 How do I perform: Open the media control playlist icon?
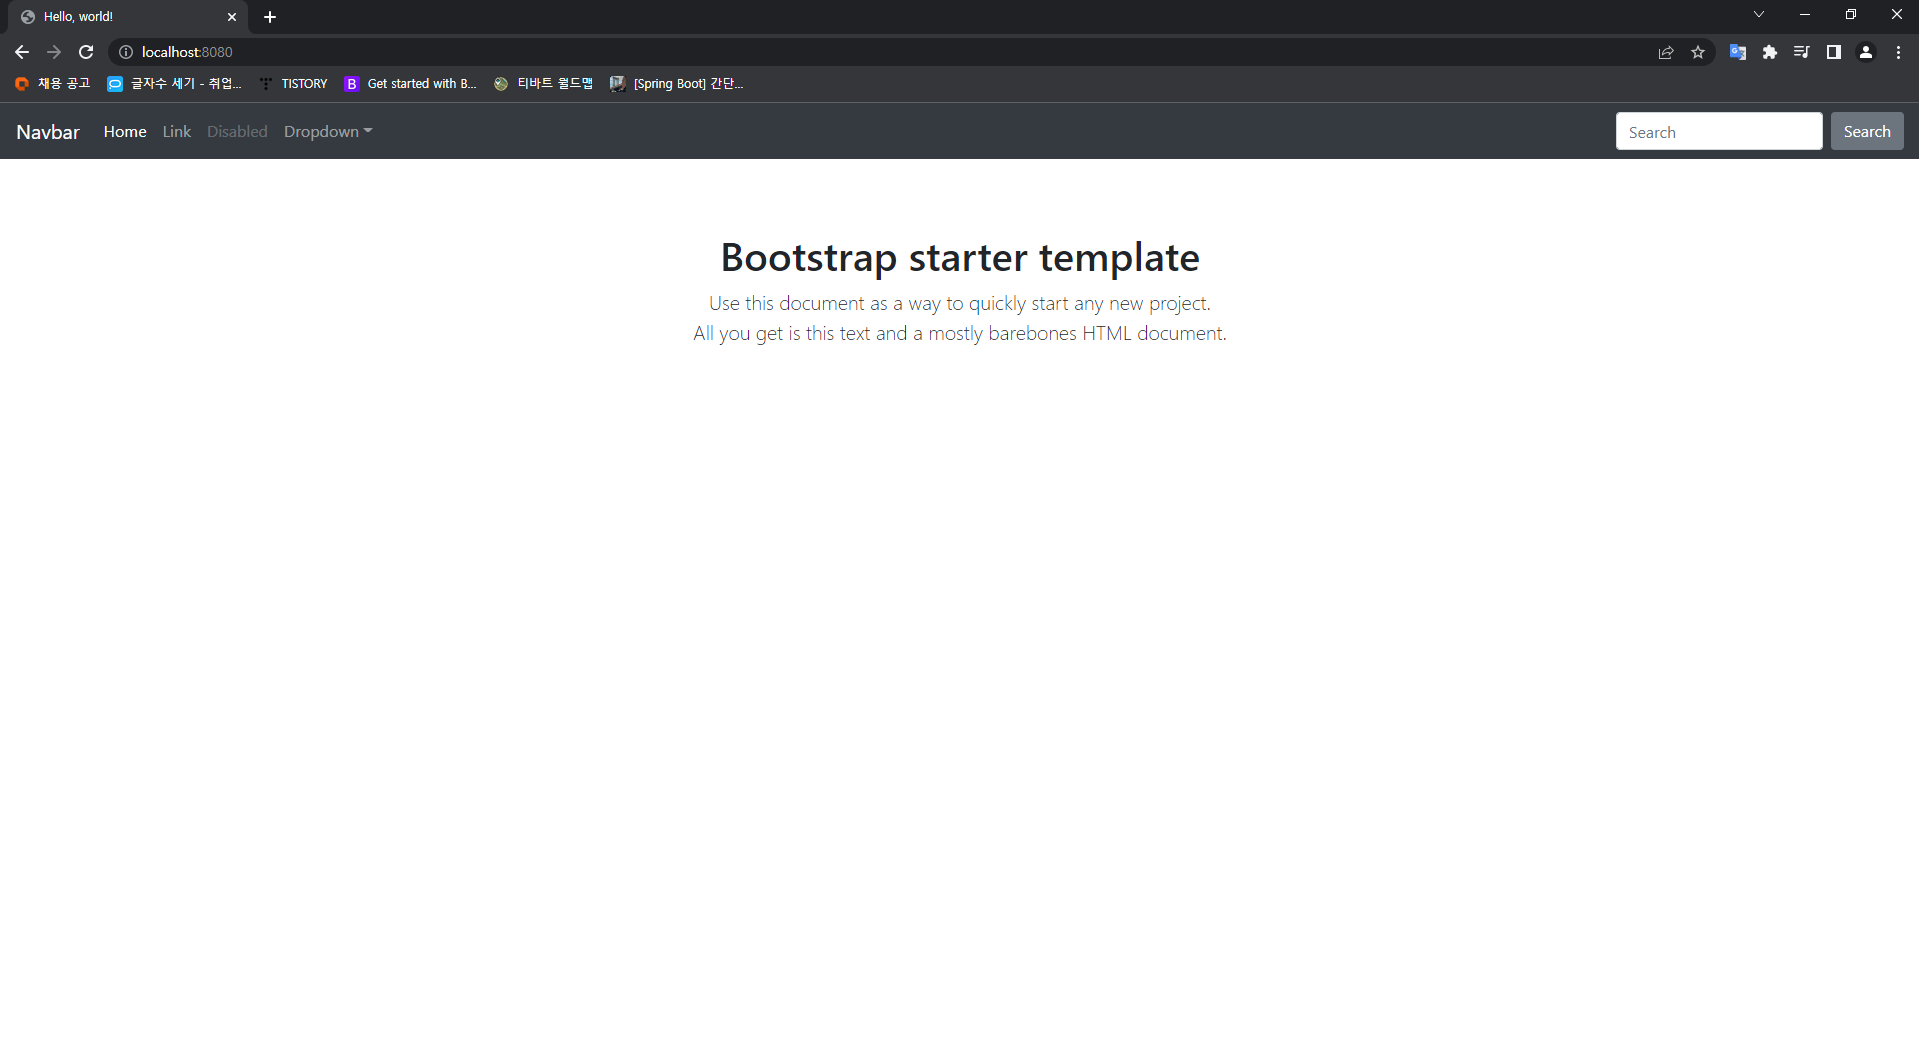pyautogui.click(x=1802, y=52)
